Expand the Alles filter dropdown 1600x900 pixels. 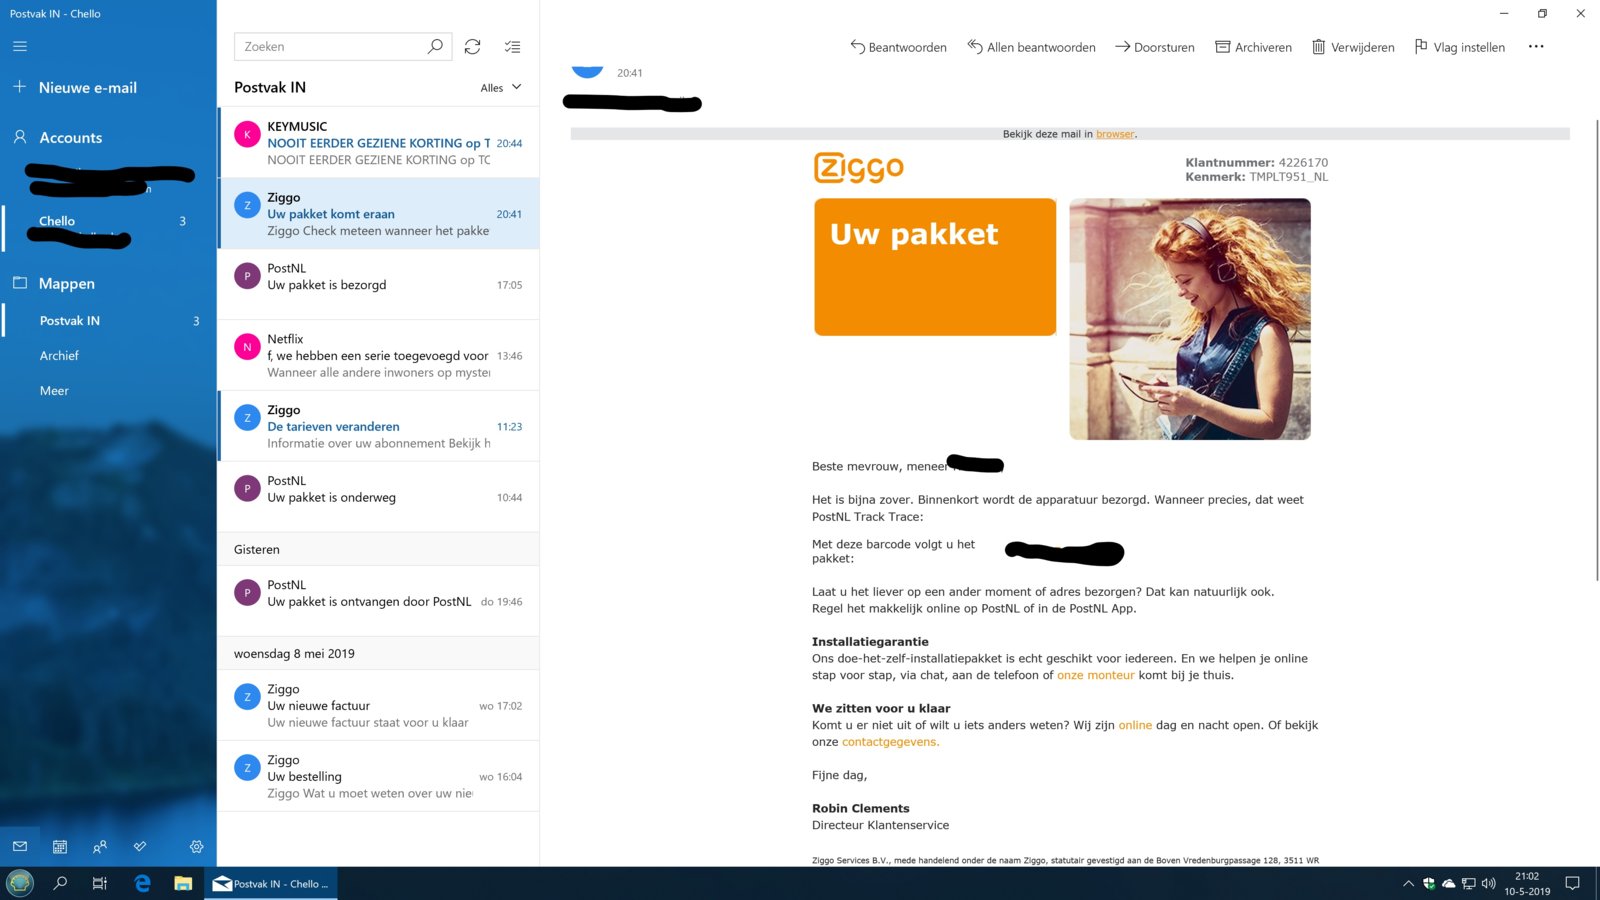[x=501, y=87]
